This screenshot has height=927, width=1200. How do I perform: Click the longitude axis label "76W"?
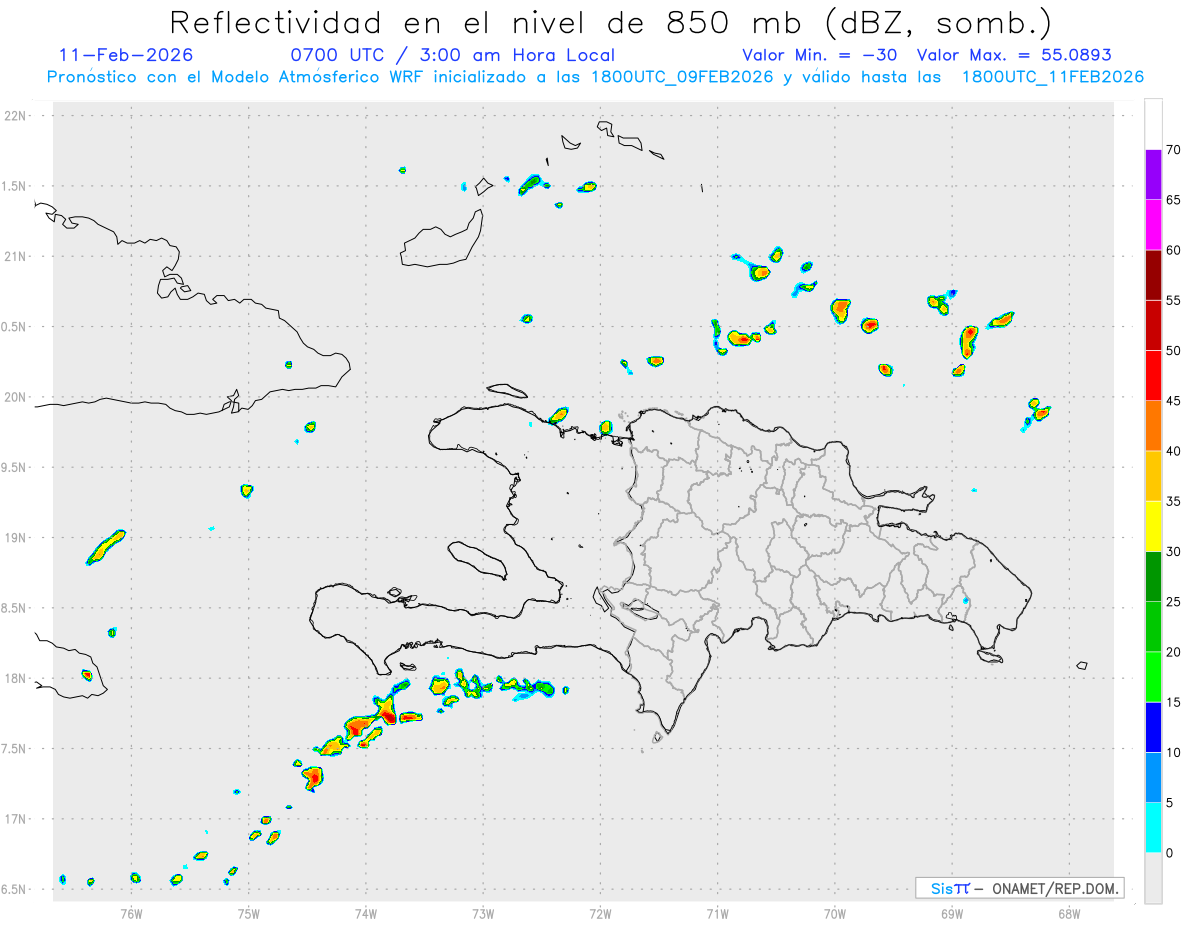(131, 913)
